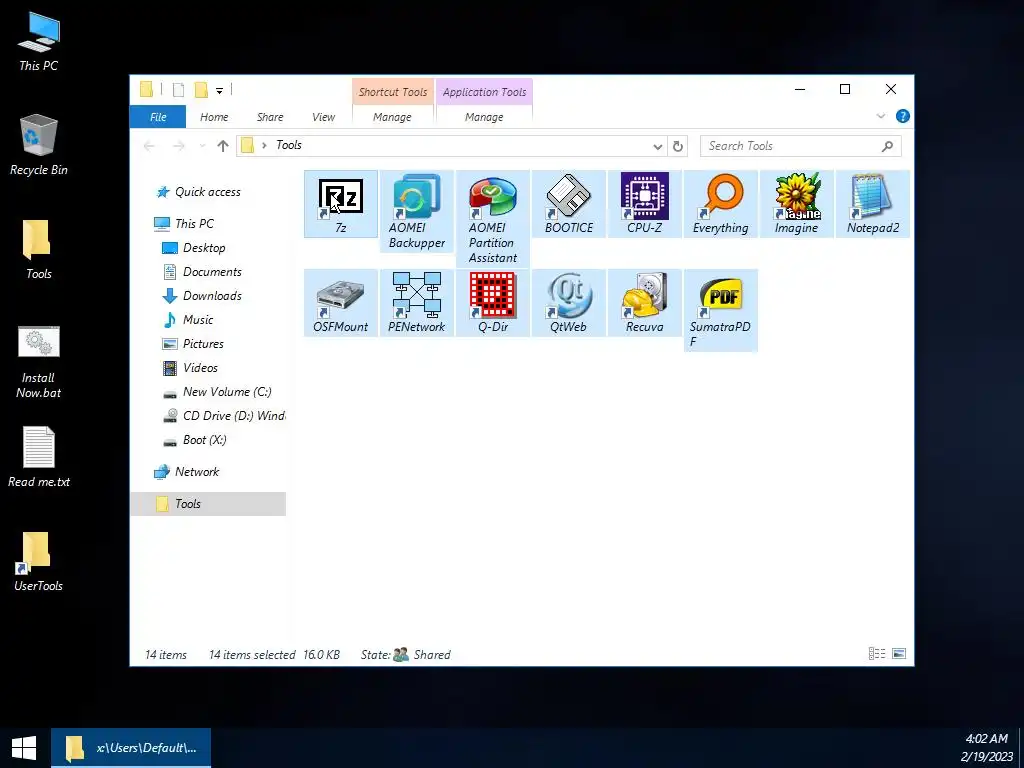
Task: Open Documents in navigation pane
Action: pyautogui.click(x=212, y=272)
